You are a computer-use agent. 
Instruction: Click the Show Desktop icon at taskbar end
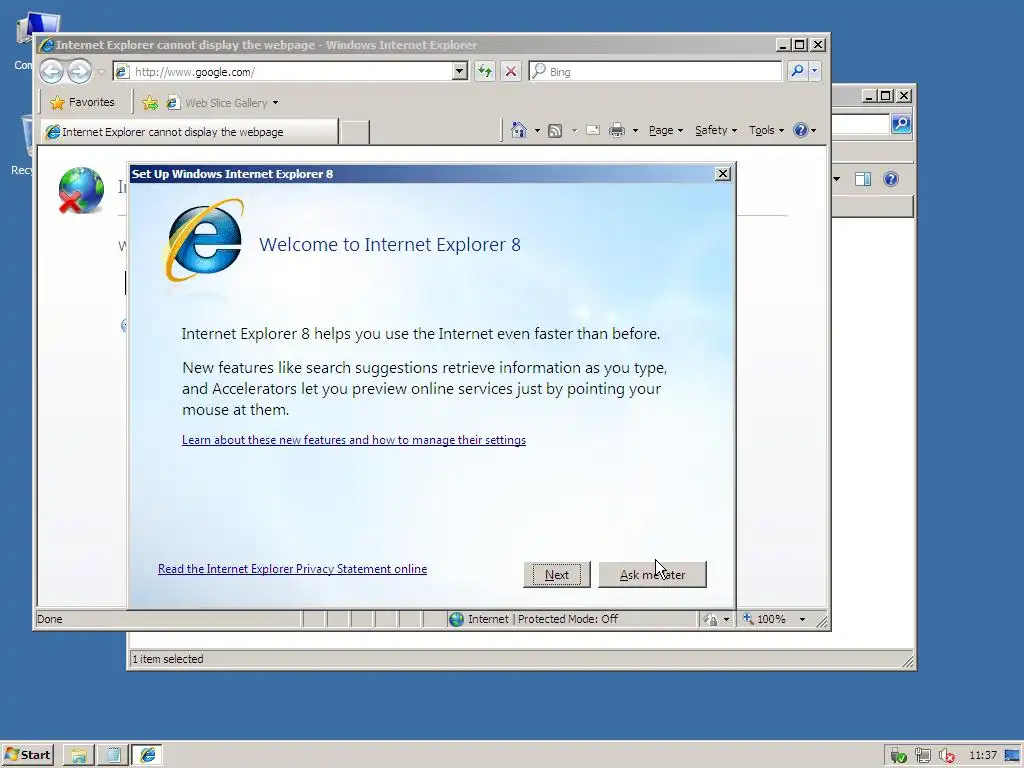[1013, 756]
